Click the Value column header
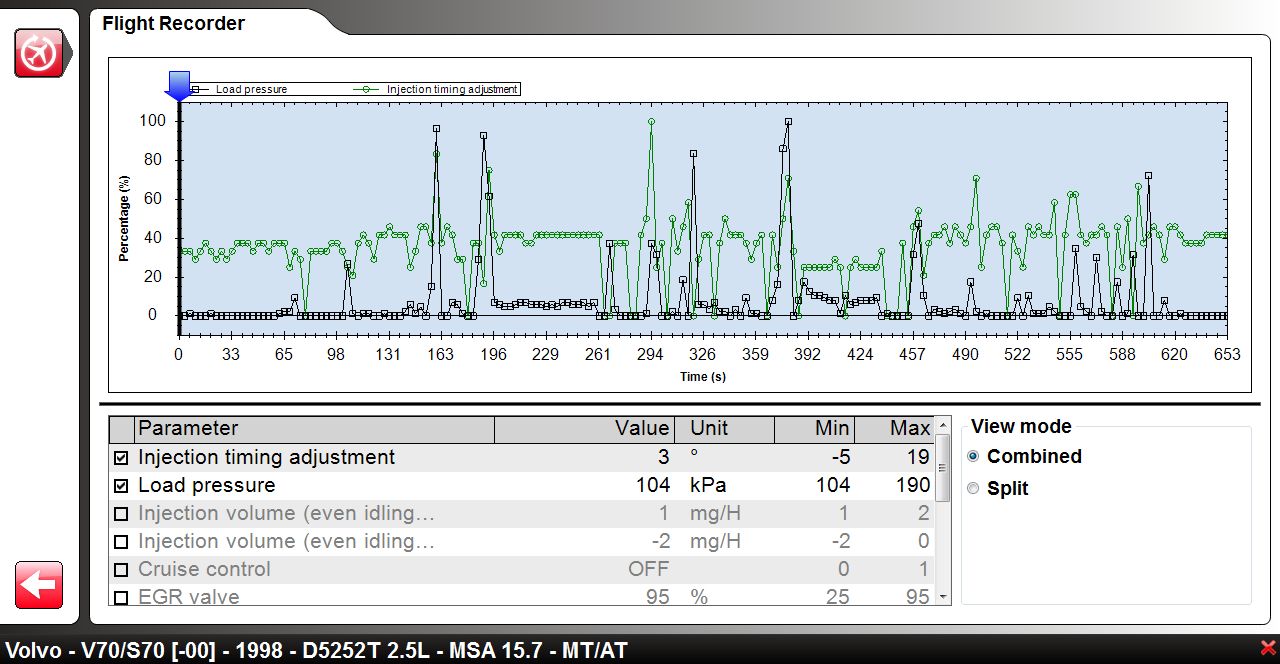The image size is (1280, 664). [584, 429]
